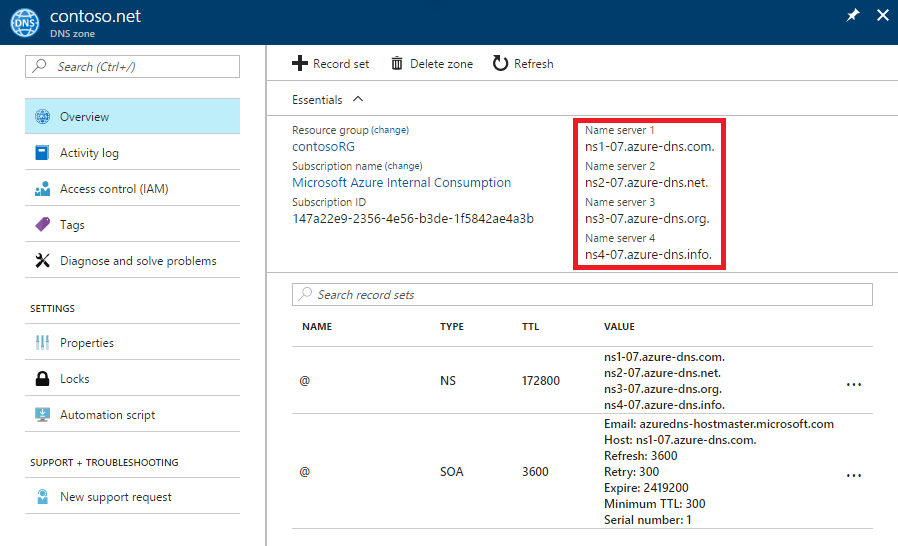
Task: Click the Diagnose tools icon
Action: [x=42, y=261]
